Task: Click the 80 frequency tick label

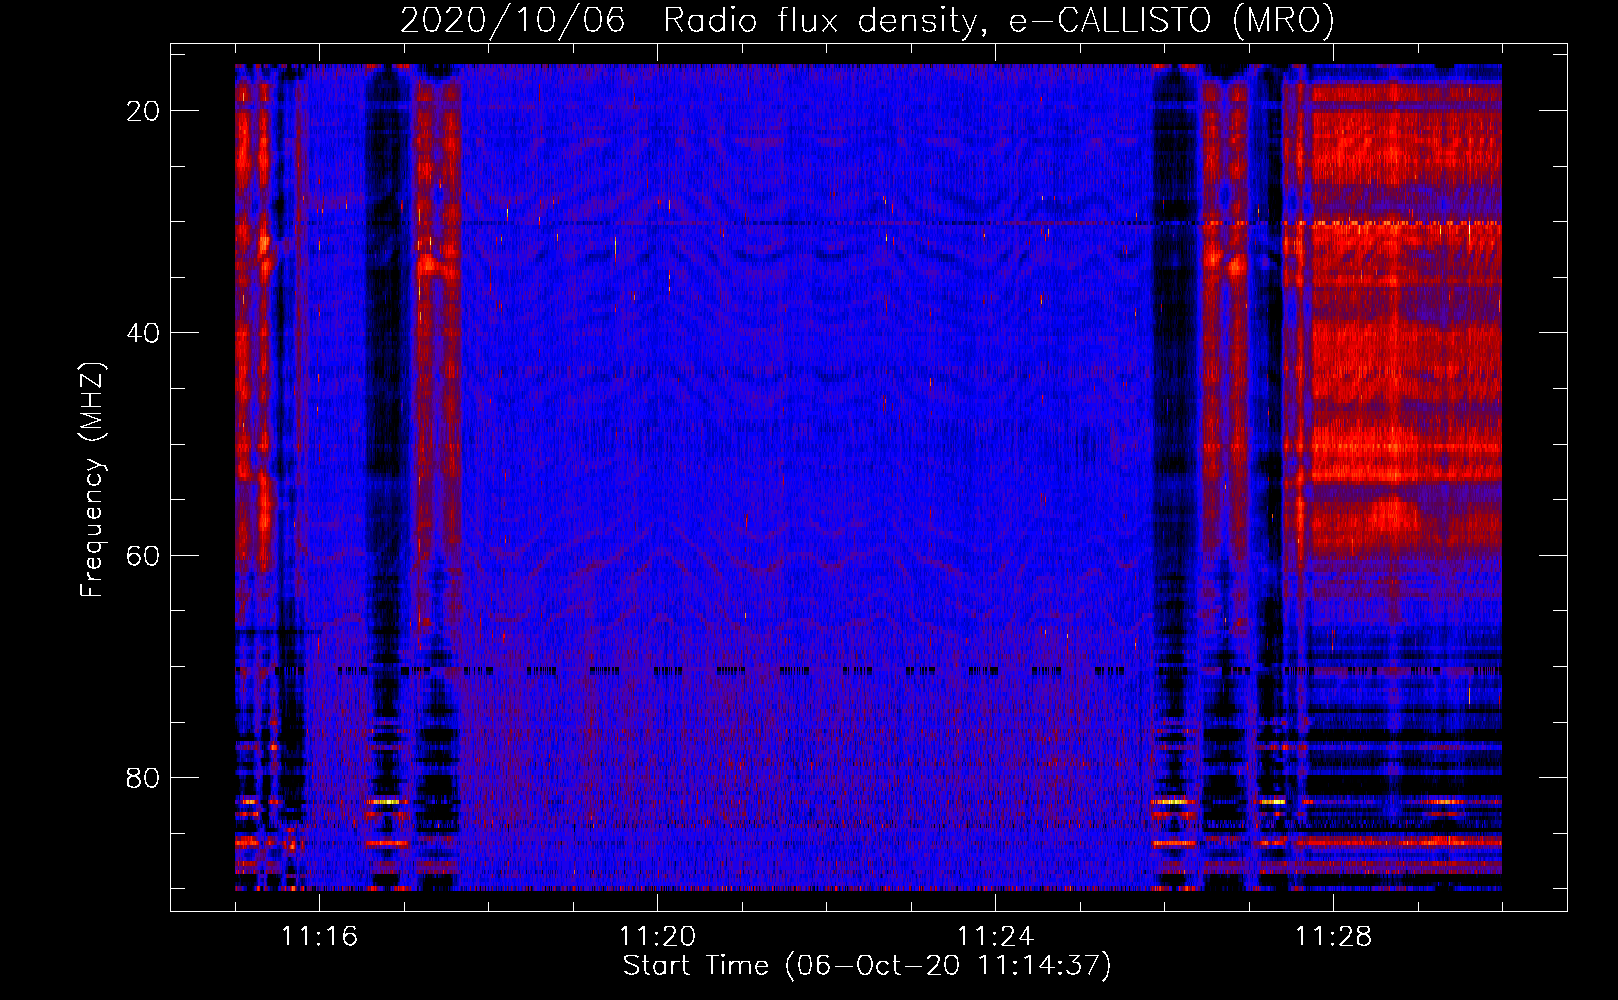Action: (144, 777)
